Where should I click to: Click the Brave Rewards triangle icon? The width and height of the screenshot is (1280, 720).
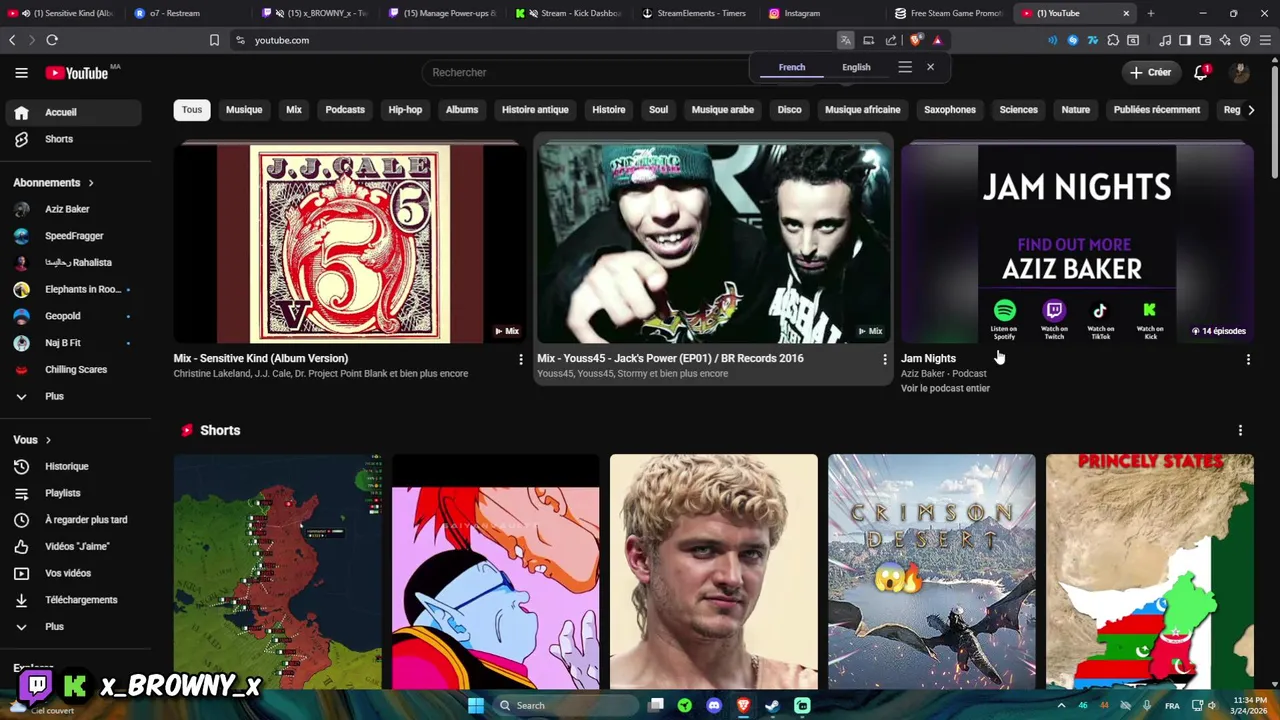tap(937, 40)
